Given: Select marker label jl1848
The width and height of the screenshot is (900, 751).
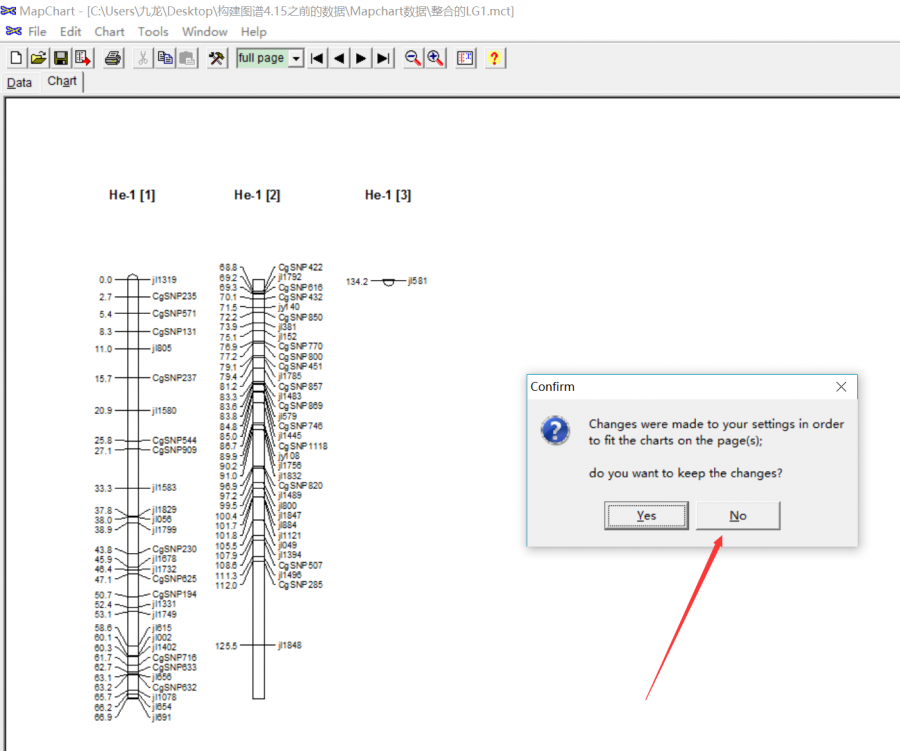Looking at the screenshot, I should (290, 645).
